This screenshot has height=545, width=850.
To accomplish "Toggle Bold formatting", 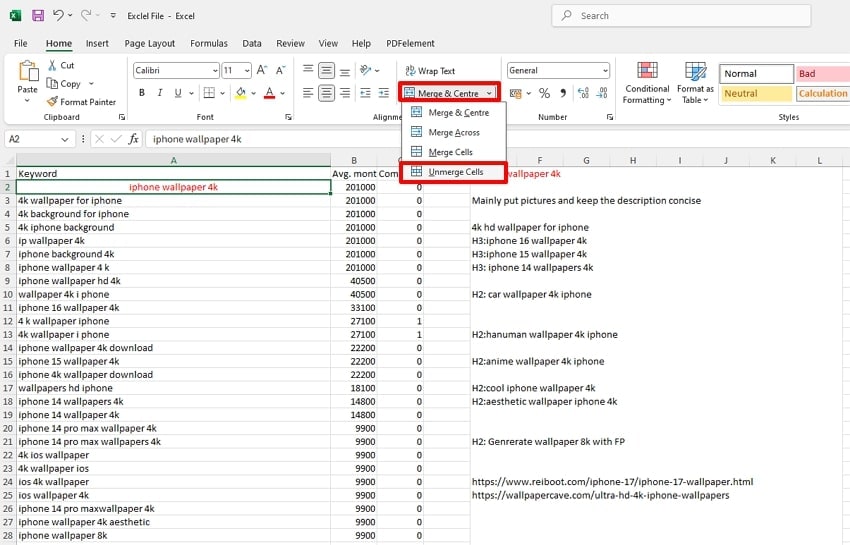I will 142,93.
